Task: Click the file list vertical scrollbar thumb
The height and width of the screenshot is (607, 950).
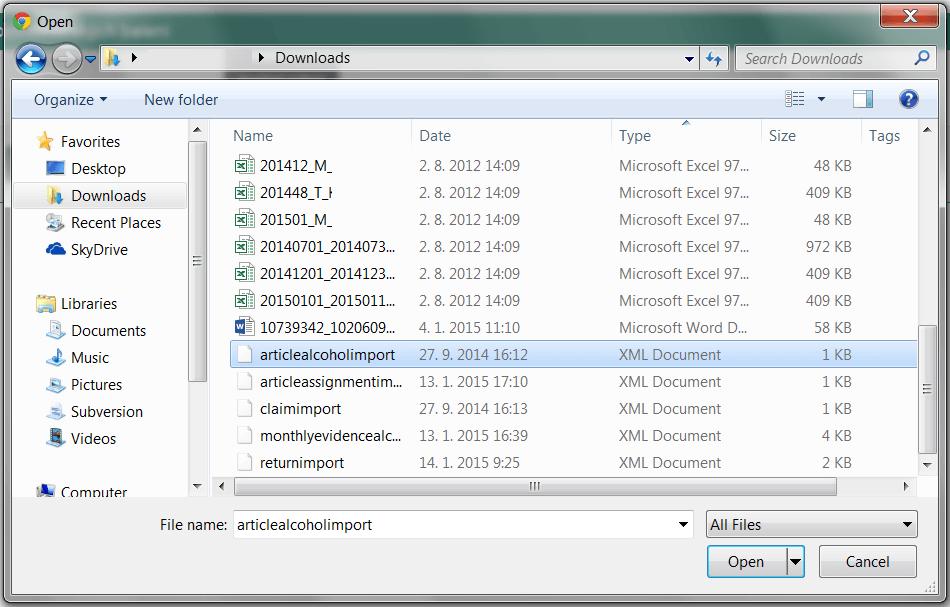Action: 926,389
